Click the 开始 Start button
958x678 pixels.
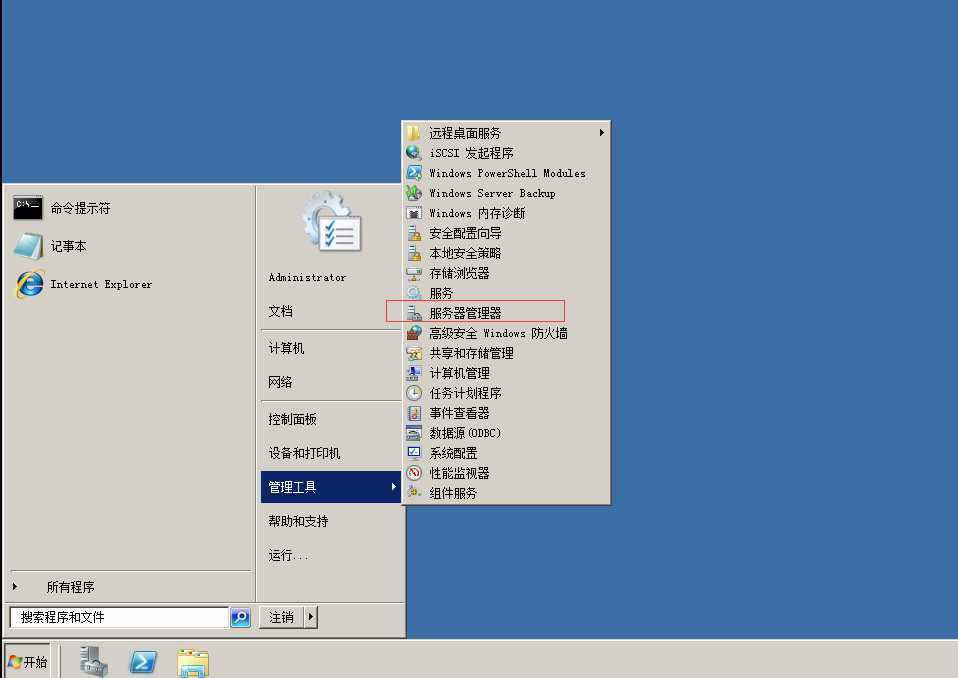(x=27, y=662)
